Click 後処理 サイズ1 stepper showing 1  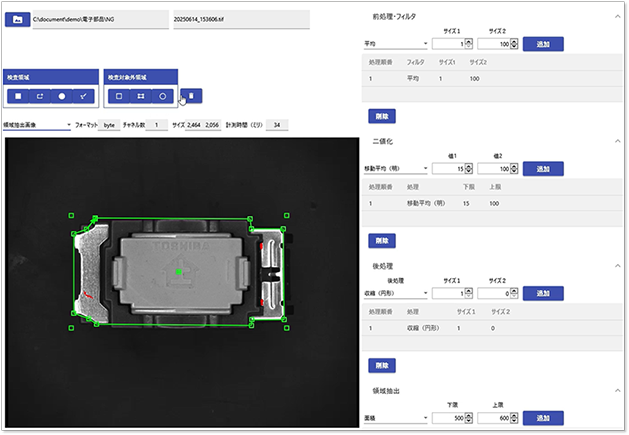[469, 293]
